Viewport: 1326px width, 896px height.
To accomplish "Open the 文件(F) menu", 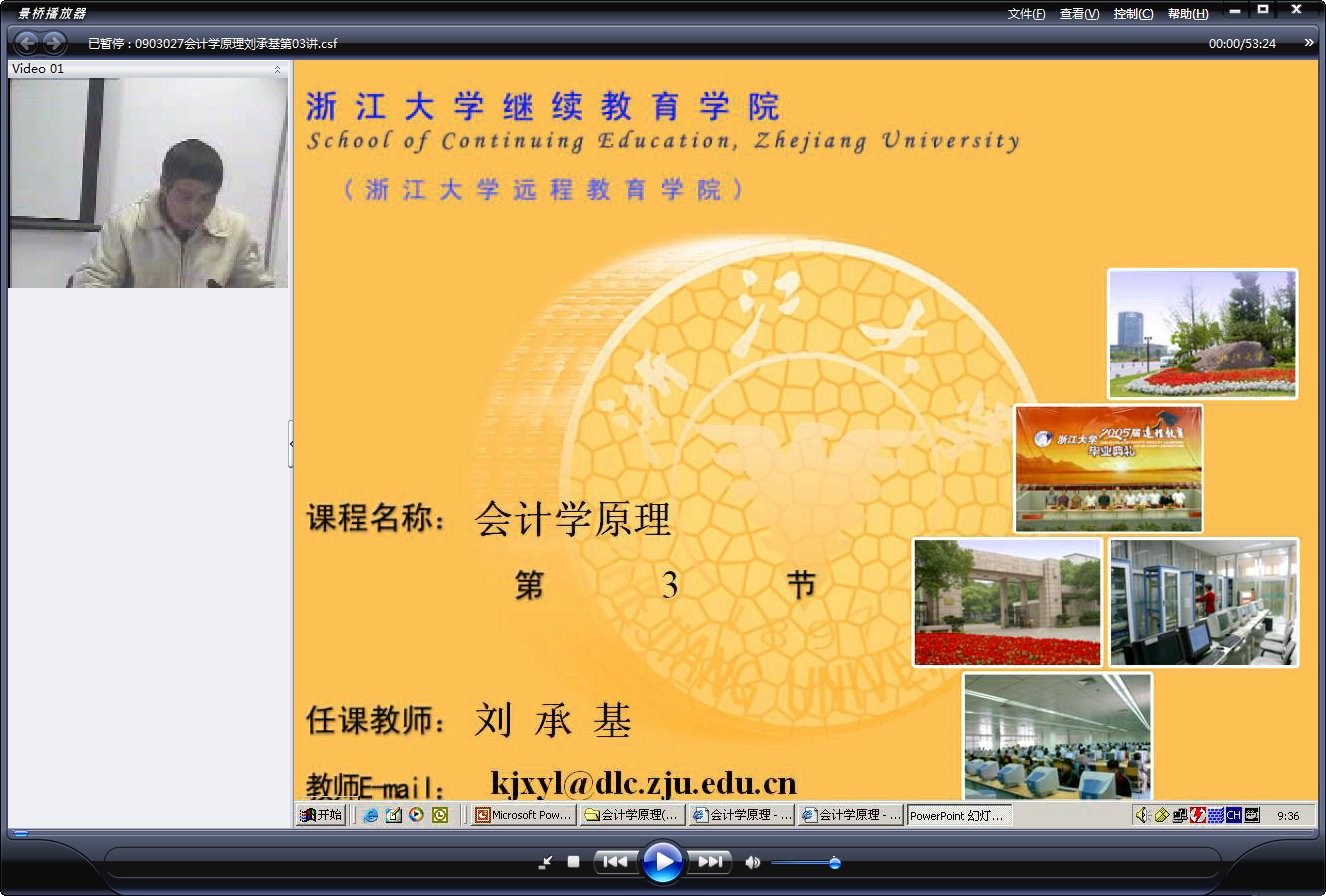I will (x=1026, y=14).
